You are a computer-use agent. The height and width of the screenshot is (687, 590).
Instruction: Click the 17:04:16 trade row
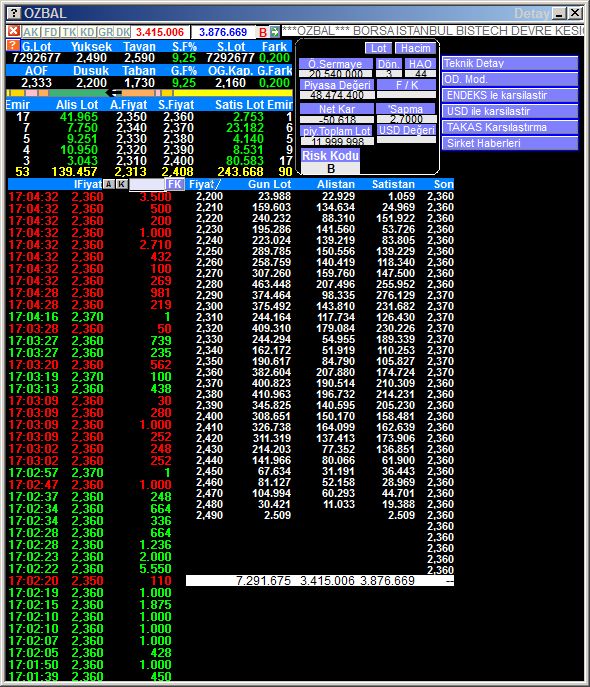pyautogui.click(x=90, y=317)
